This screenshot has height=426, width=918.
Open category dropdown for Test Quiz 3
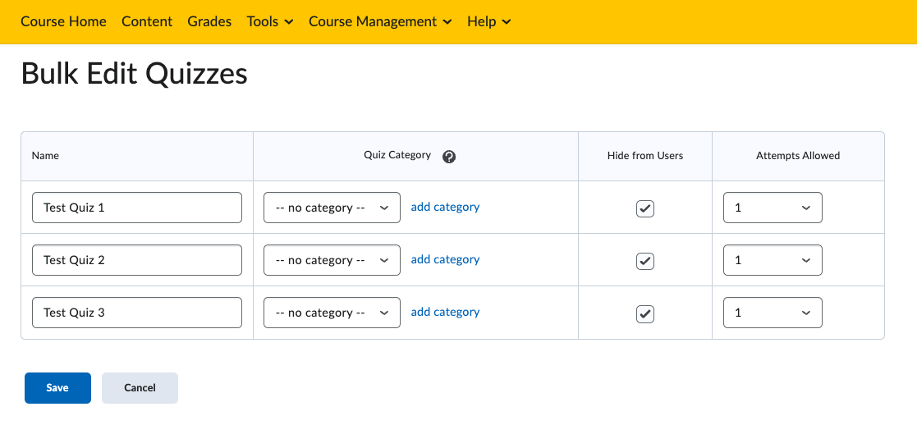tap(332, 312)
